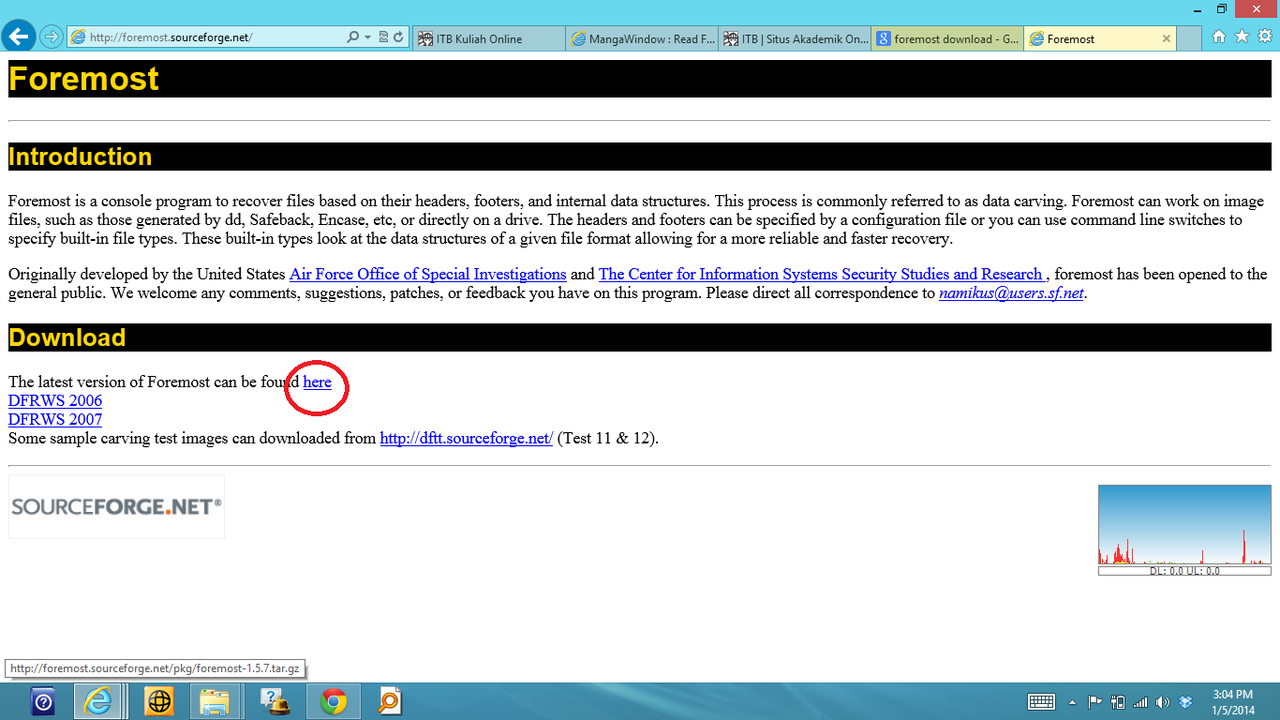Switch to the MangaWindow tab
The height and width of the screenshot is (720, 1280).
click(640, 39)
